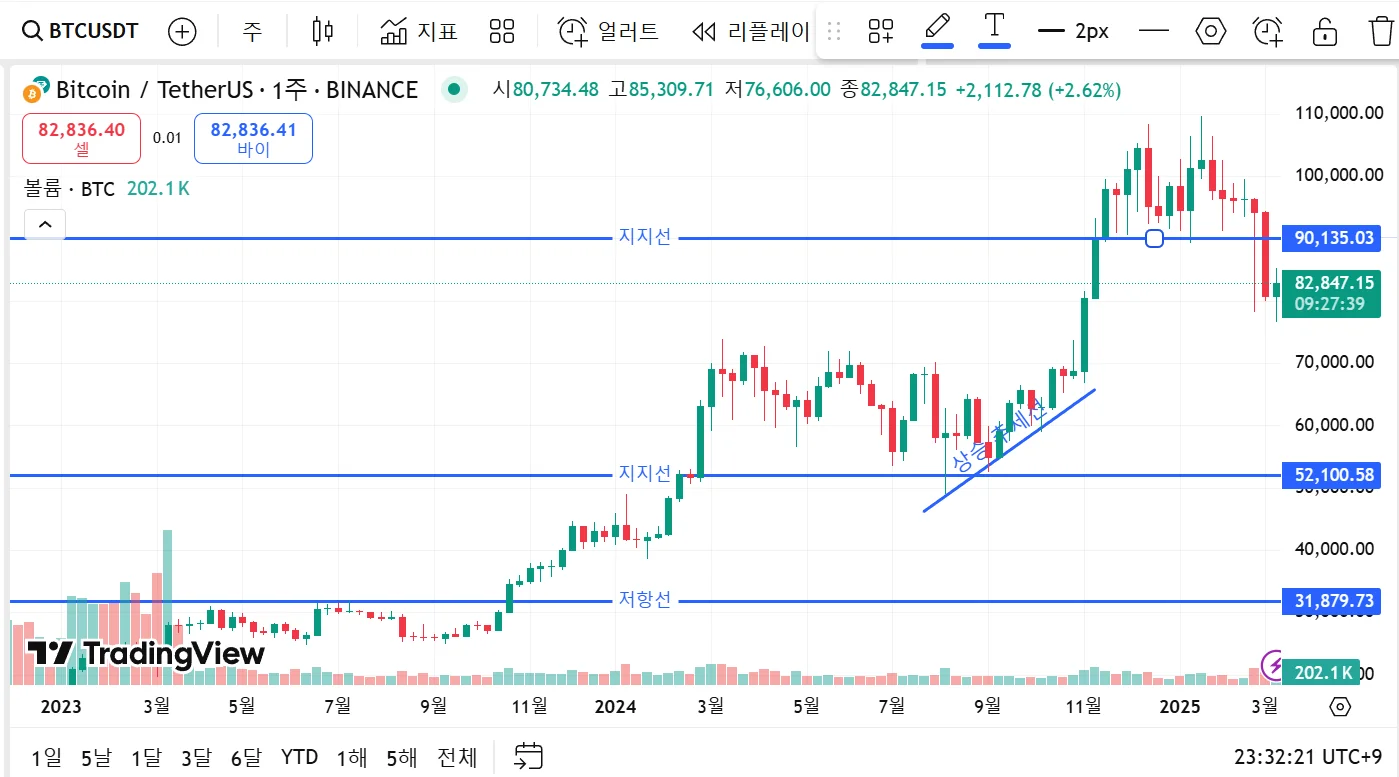
Task: Switch to the YTD time range
Action: click(300, 757)
